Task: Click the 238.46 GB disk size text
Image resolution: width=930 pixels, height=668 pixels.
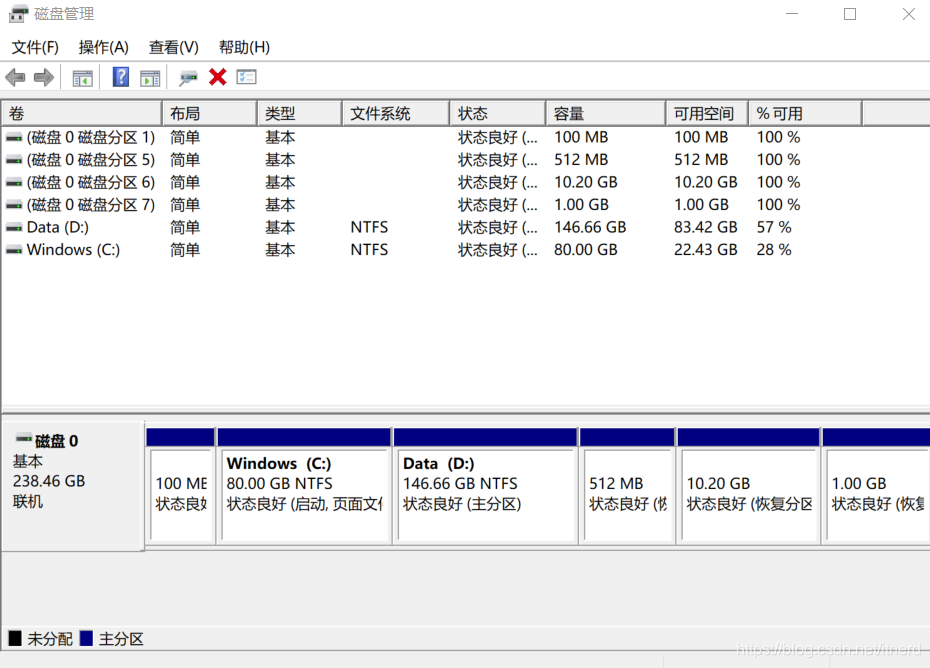Action: 49,481
